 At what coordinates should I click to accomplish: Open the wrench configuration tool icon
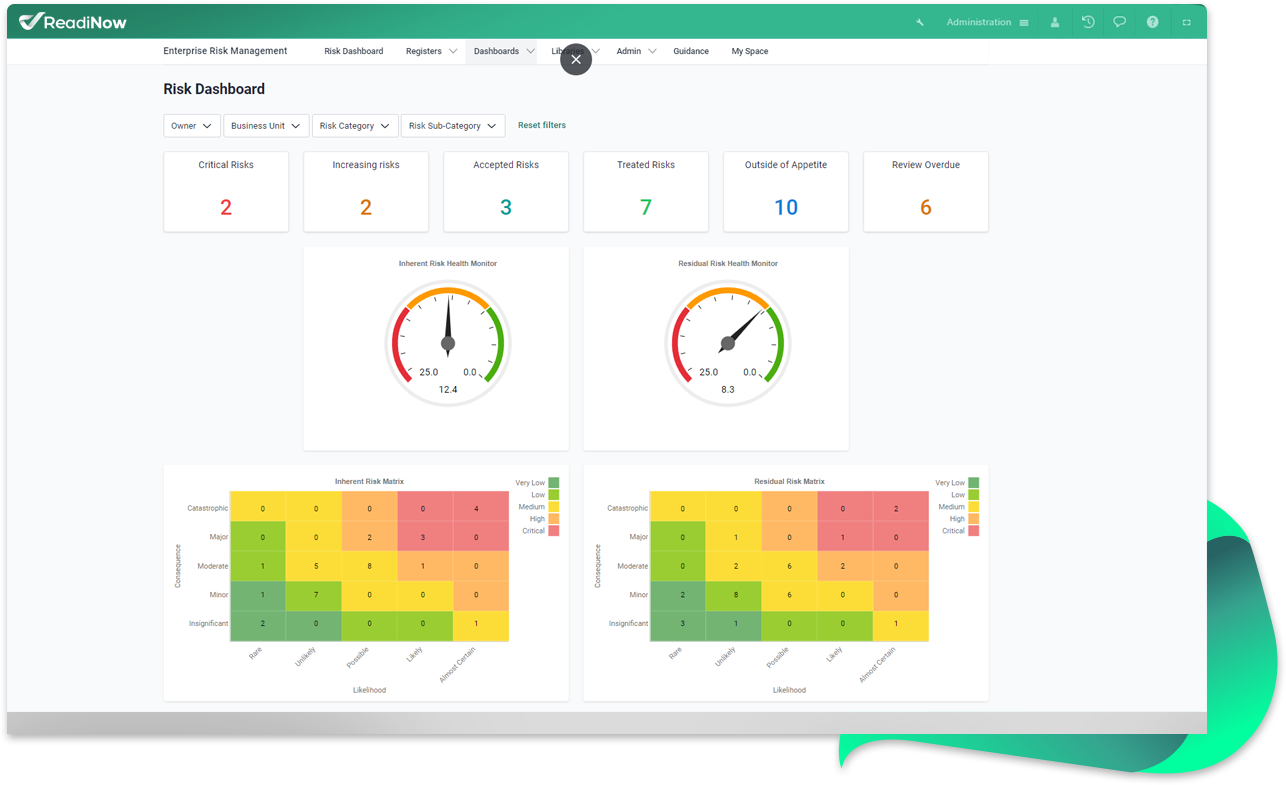tap(920, 22)
